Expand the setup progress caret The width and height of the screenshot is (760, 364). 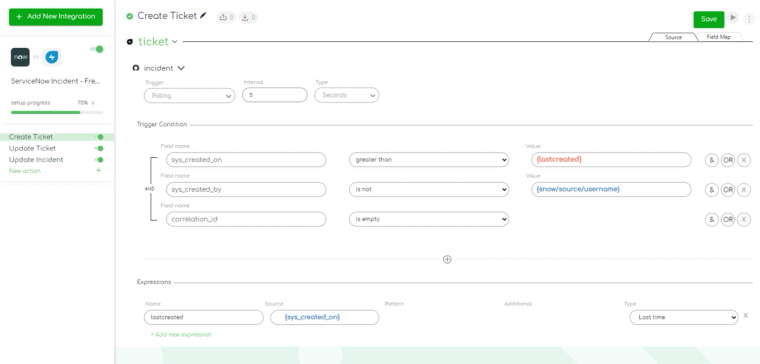(93, 103)
